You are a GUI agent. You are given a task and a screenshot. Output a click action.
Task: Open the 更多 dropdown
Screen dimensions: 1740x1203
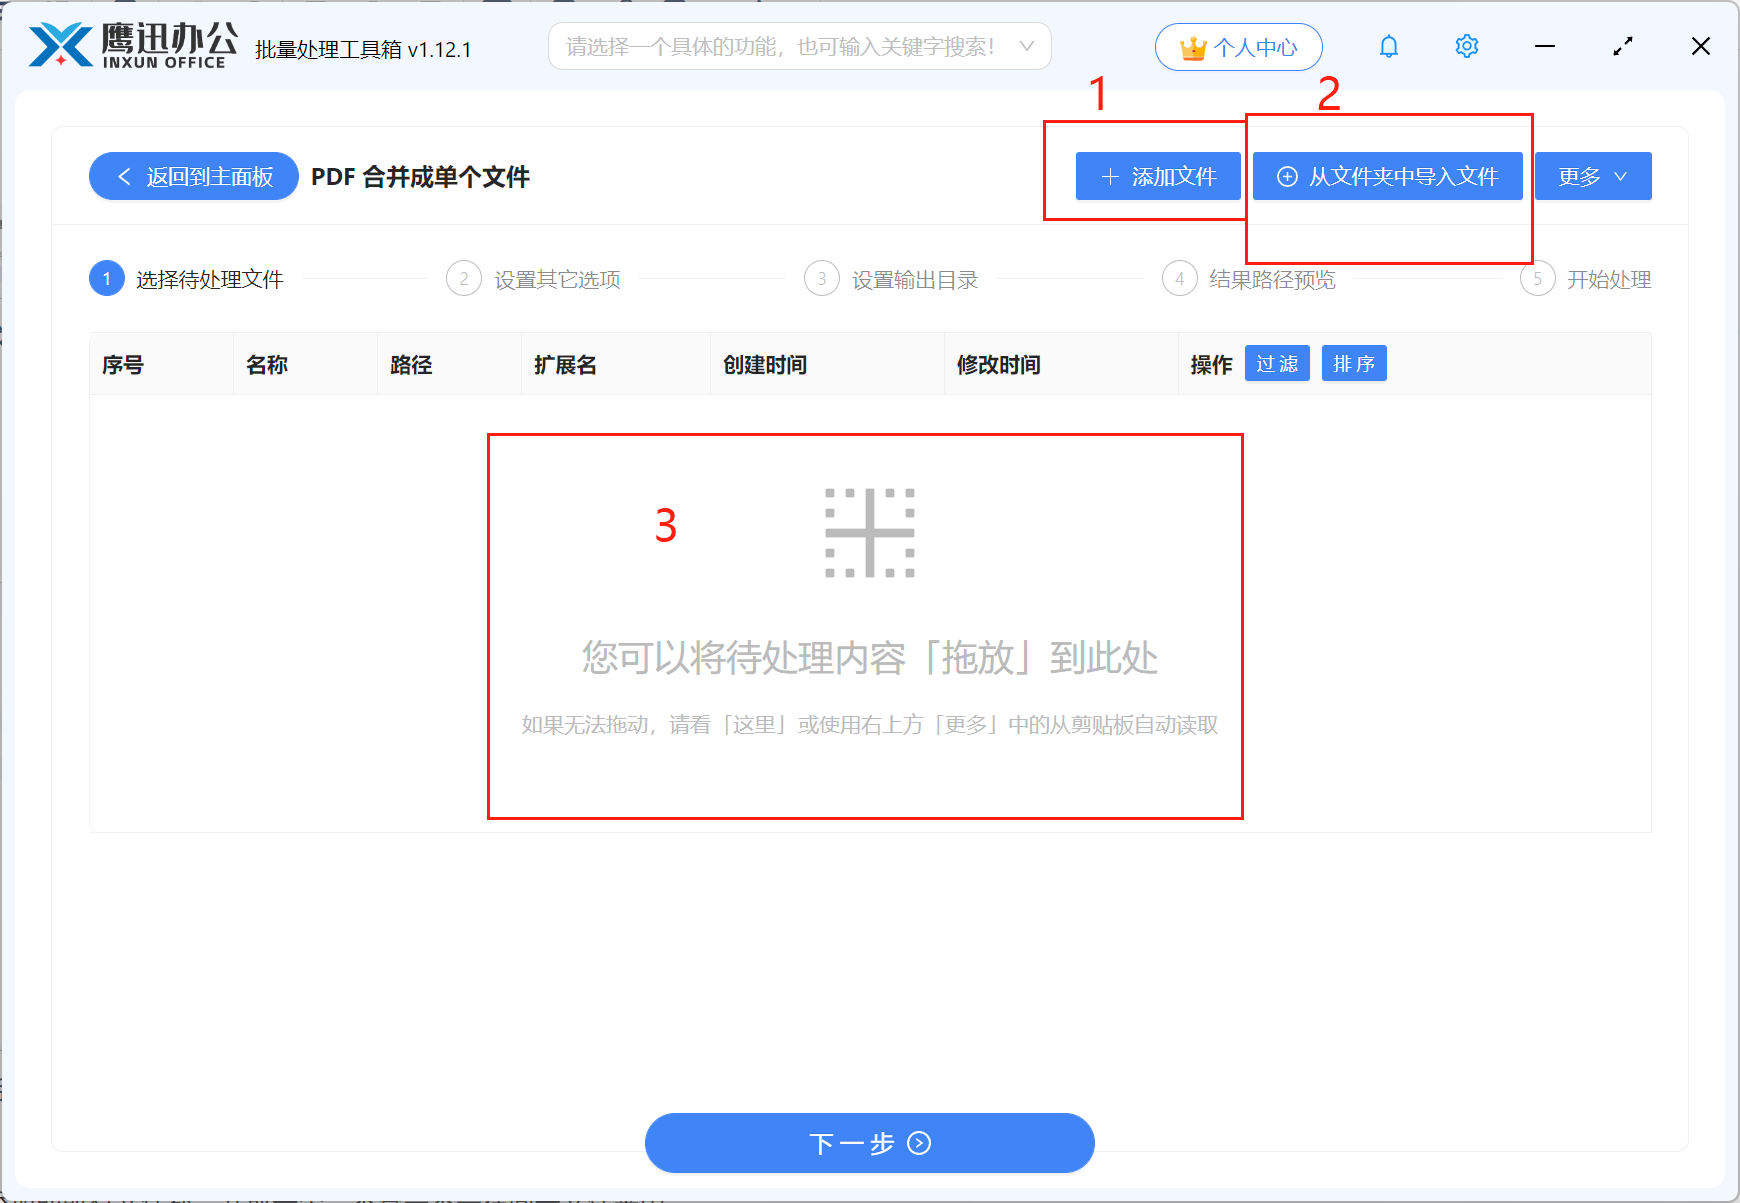1592,176
